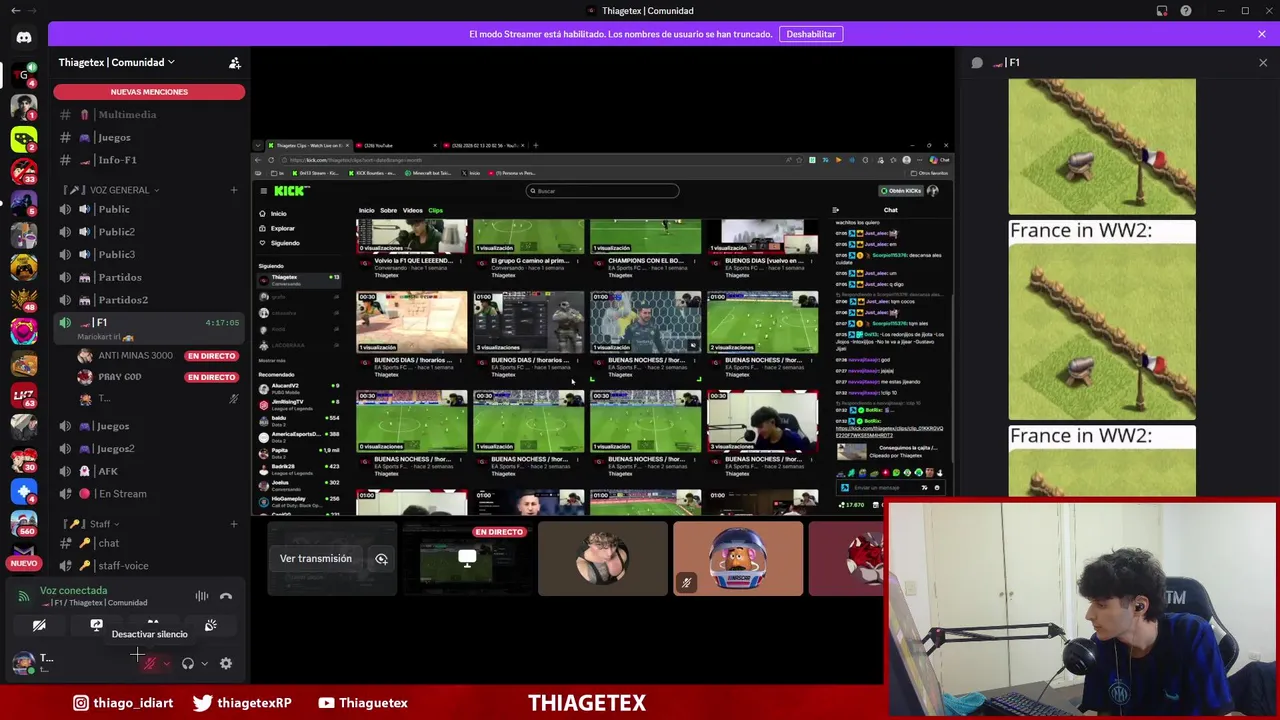Image resolution: width=1280 pixels, height=720 pixels.
Task: Open audio output options arrow
Action: (204, 663)
